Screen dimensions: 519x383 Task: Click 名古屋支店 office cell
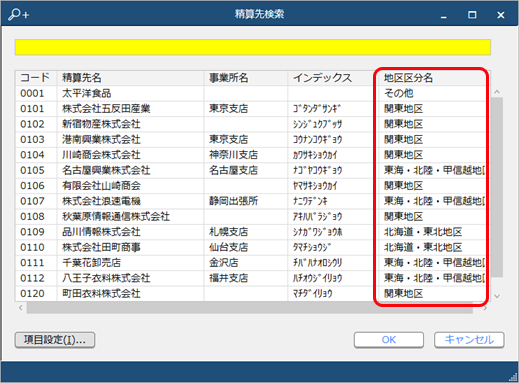coord(246,170)
